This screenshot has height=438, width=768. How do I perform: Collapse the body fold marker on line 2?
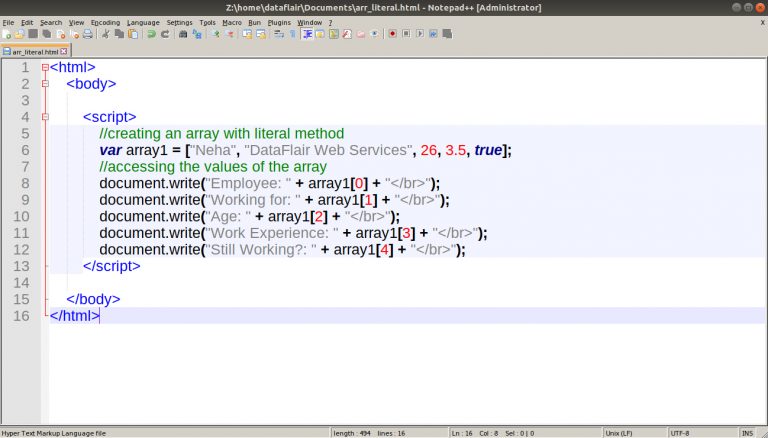[45, 84]
